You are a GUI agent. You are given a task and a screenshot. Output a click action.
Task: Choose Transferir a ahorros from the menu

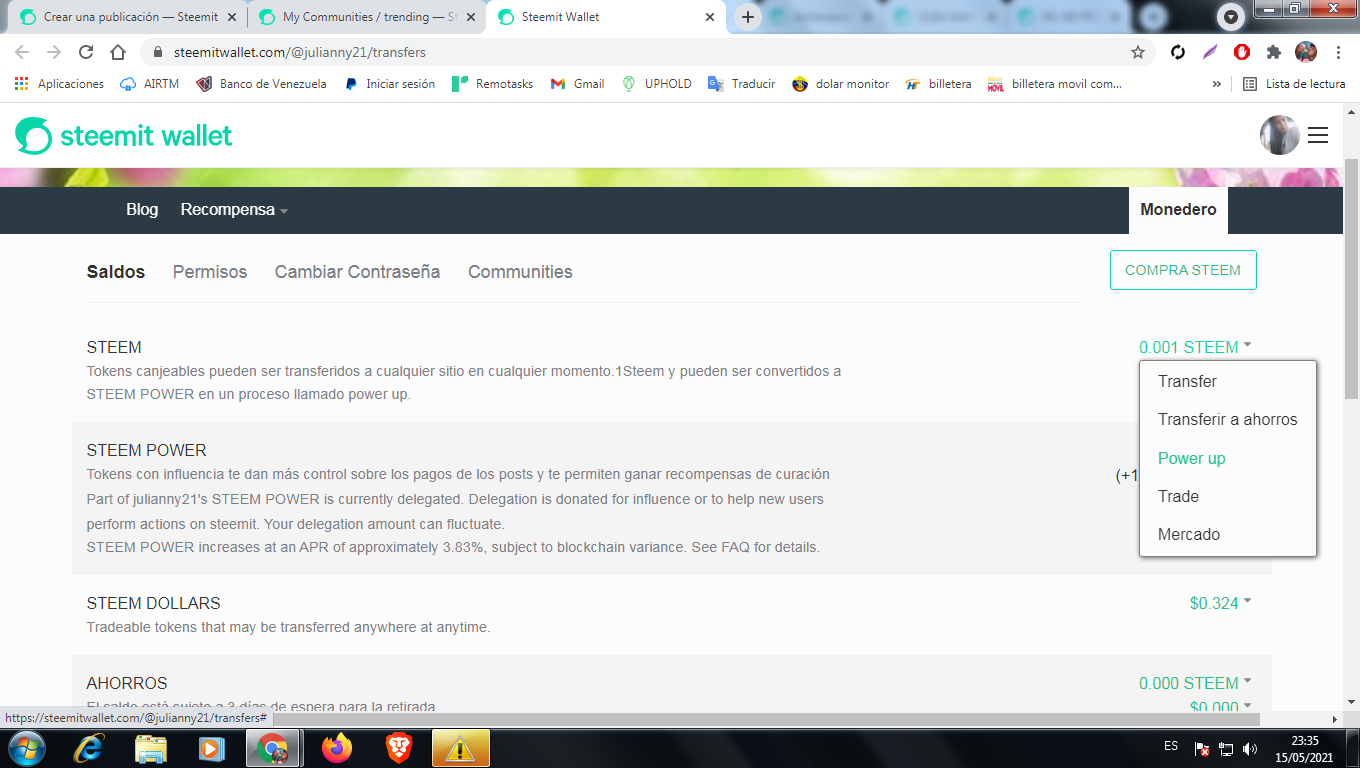click(1228, 420)
